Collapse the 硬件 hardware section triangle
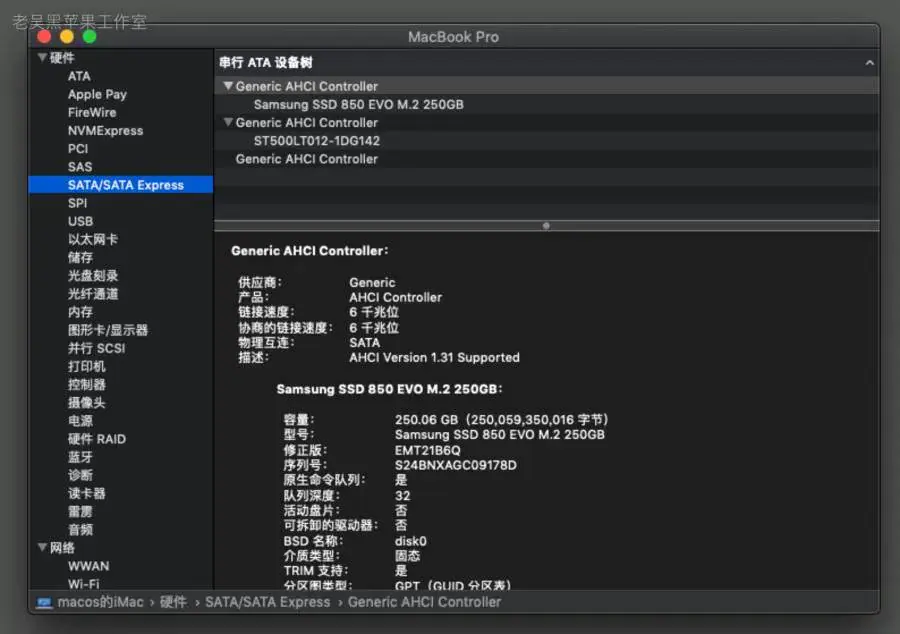Image resolution: width=900 pixels, height=634 pixels. (x=42, y=57)
